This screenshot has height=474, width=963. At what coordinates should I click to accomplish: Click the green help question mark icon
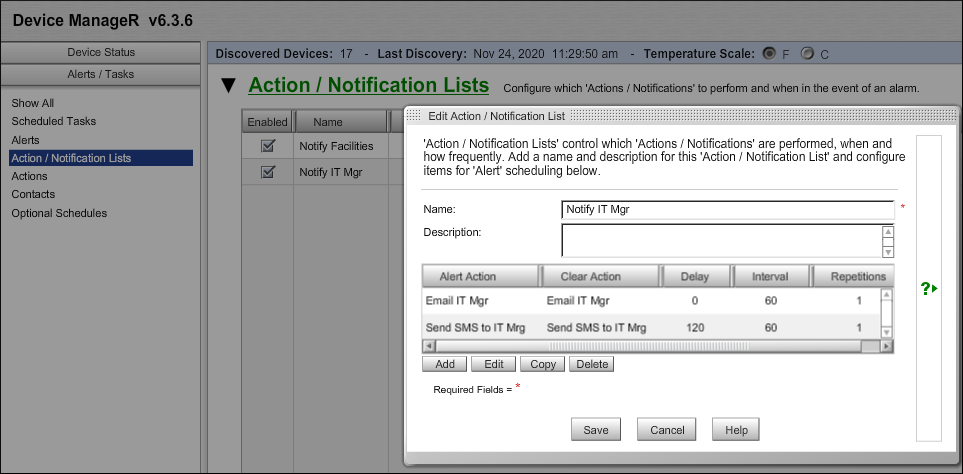pyautogui.click(x=929, y=289)
